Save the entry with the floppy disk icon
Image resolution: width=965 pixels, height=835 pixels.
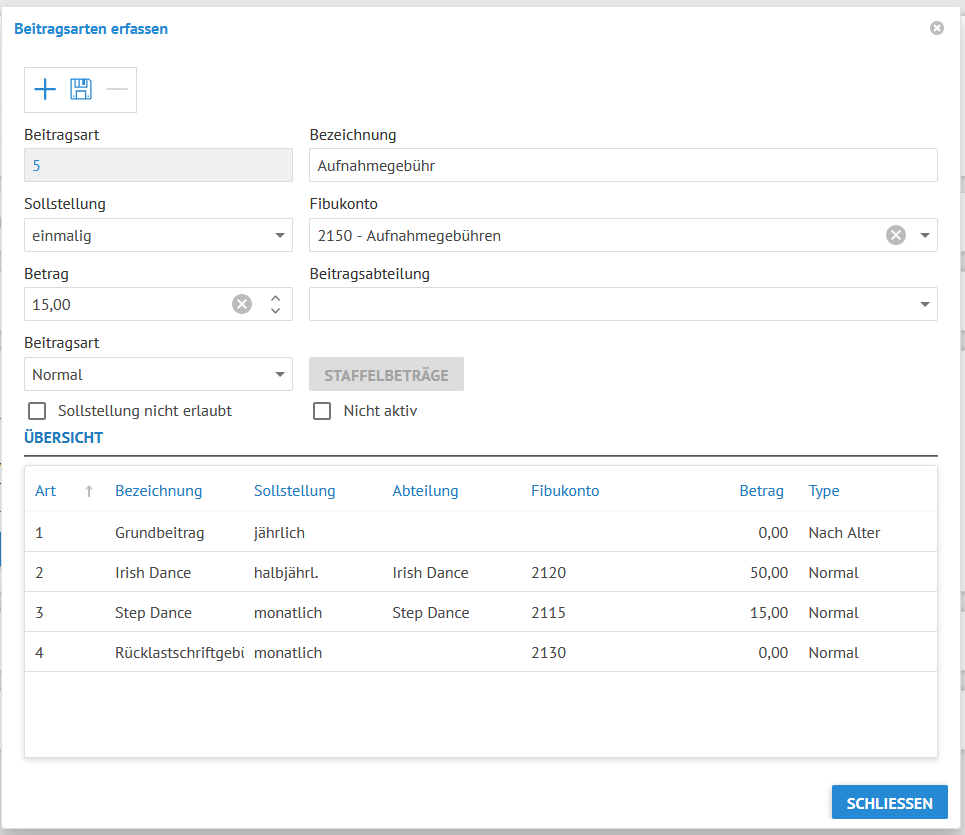[81, 89]
